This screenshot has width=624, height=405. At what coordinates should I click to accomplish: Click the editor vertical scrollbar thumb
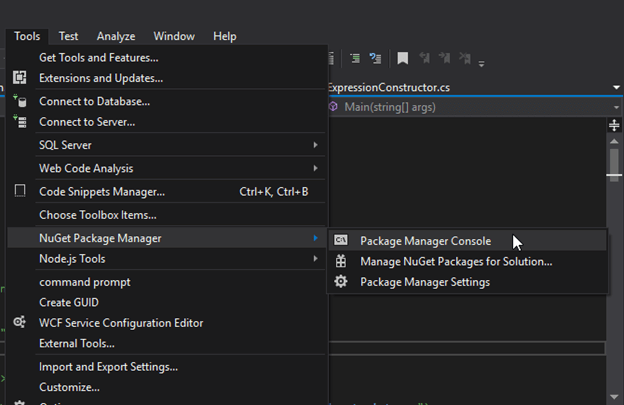tap(615, 158)
